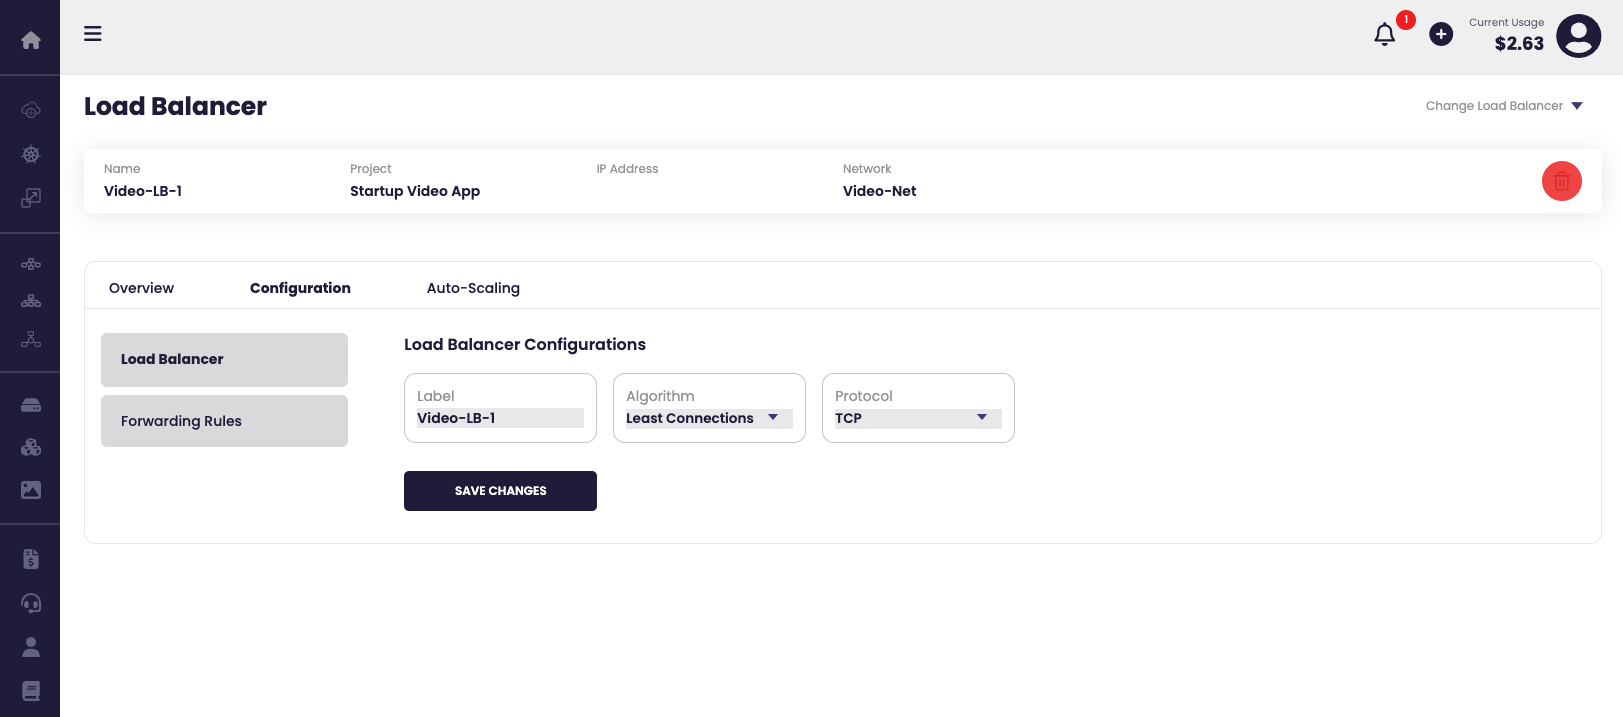The width and height of the screenshot is (1623, 717).
Task: Open the notifications bell
Action: (x=1385, y=35)
